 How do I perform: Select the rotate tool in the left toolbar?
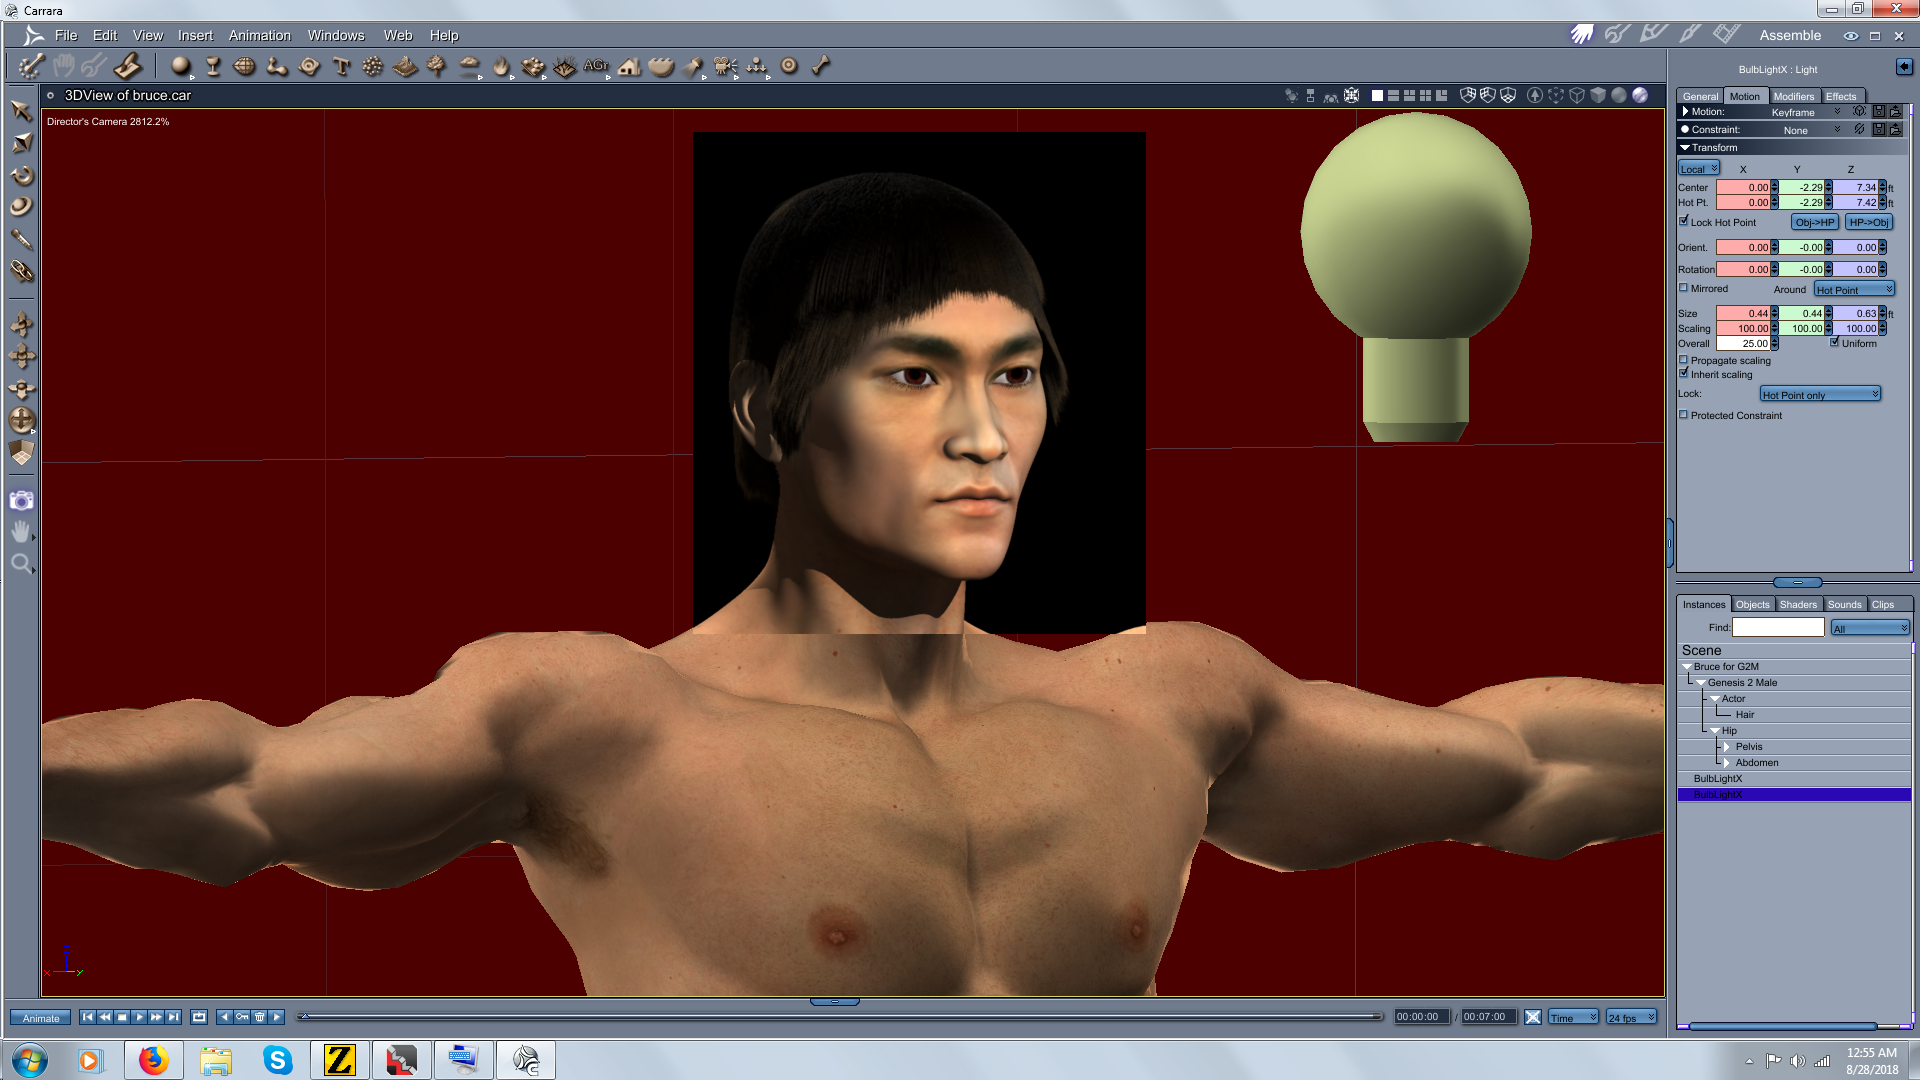click(x=21, y=175)
